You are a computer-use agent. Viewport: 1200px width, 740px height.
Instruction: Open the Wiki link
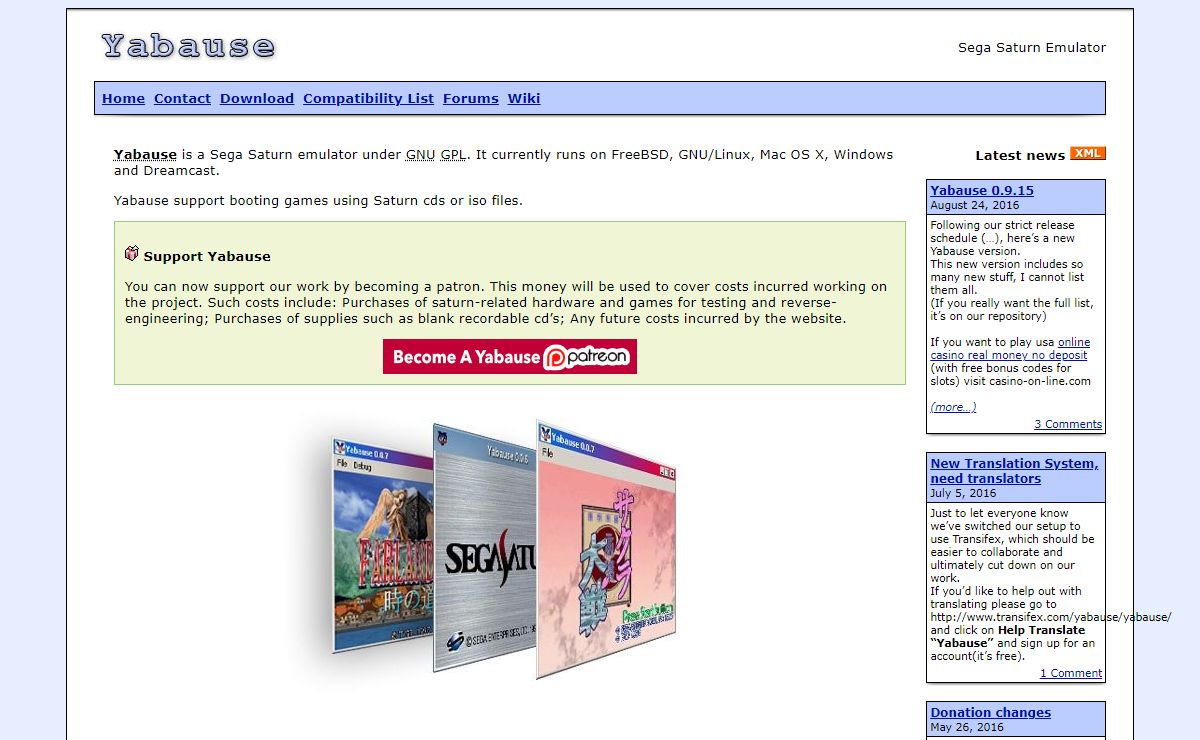[524, 98]
